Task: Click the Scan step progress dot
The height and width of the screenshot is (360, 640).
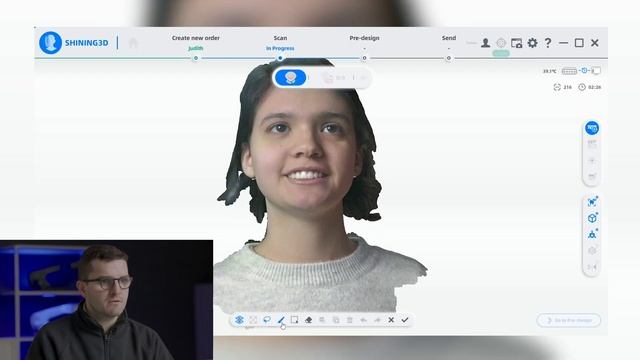Action: [280, 58]
